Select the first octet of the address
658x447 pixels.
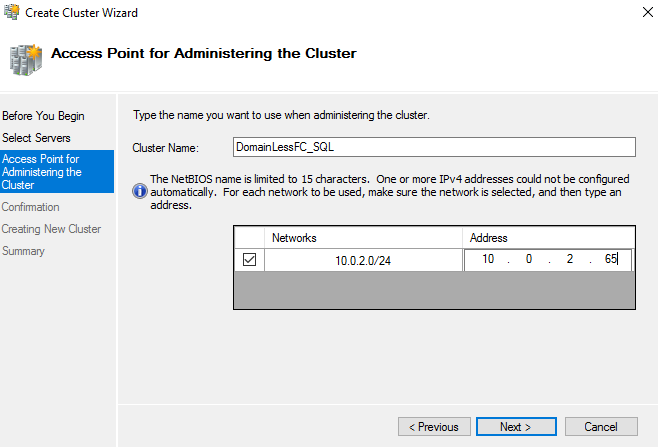tap(488, 259)
